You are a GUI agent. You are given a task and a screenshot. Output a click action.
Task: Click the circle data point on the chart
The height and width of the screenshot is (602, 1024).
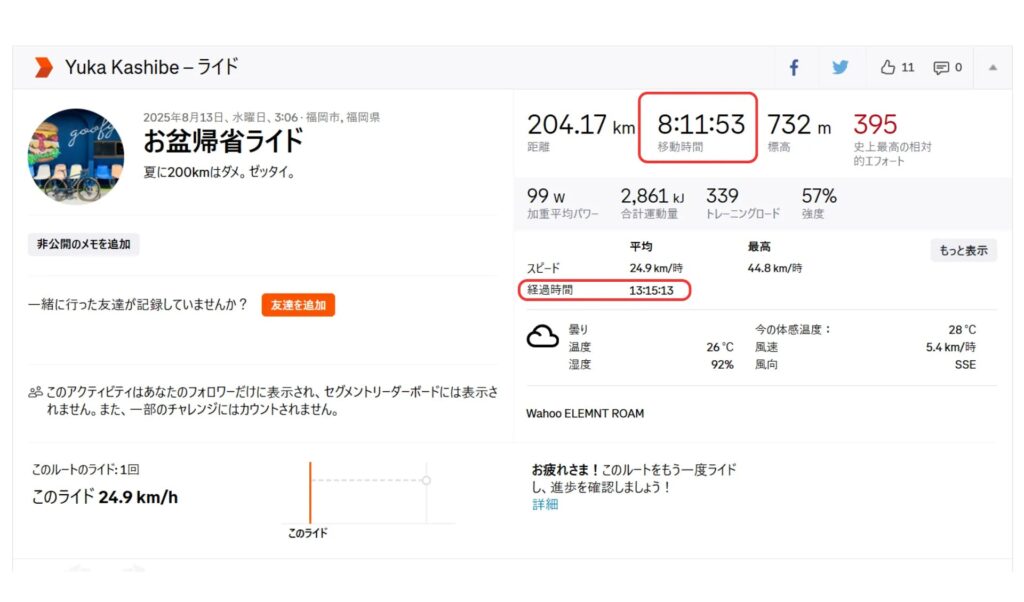tap(426, 481)
